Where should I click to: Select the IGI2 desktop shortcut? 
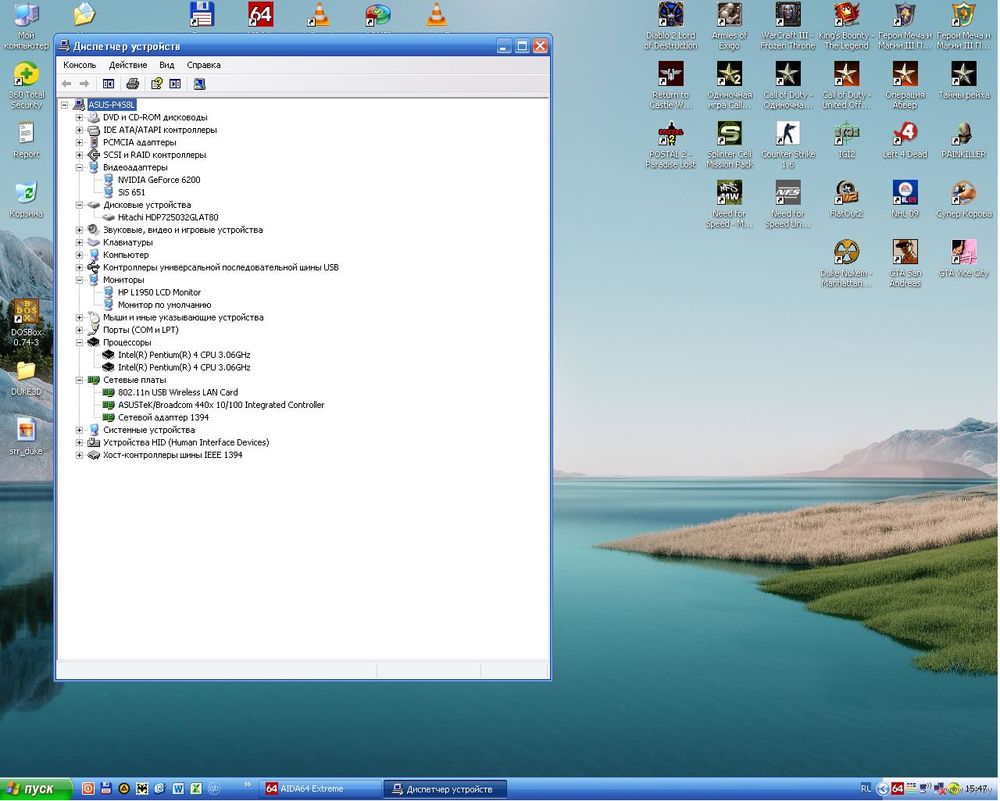click(847, 140)
